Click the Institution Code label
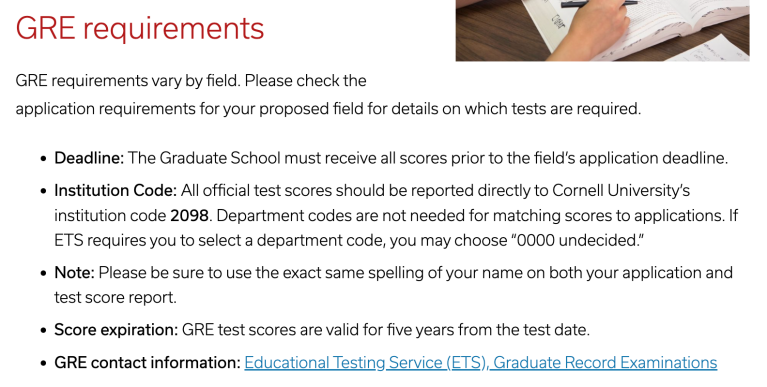The height and width of the screenshot is (387, 767). point(115,190)
